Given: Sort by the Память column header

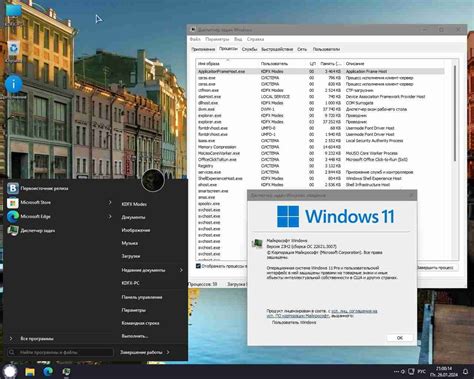Looking at the screenshot, I should (330, 63).
